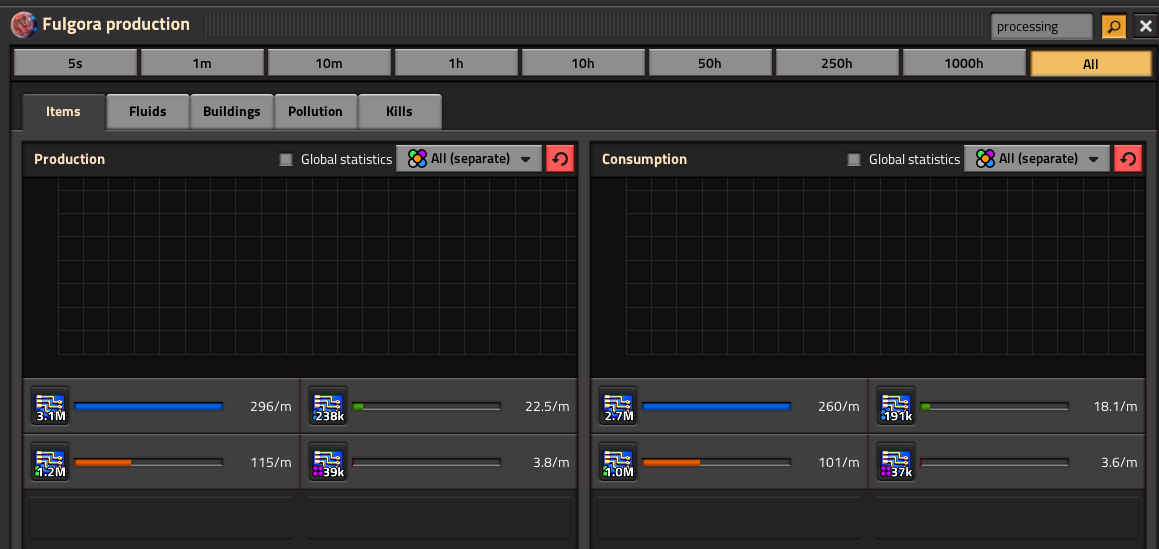
Task: Click the orange magnifier search button
Action: pyautogui.click(x=1113, y=27)
